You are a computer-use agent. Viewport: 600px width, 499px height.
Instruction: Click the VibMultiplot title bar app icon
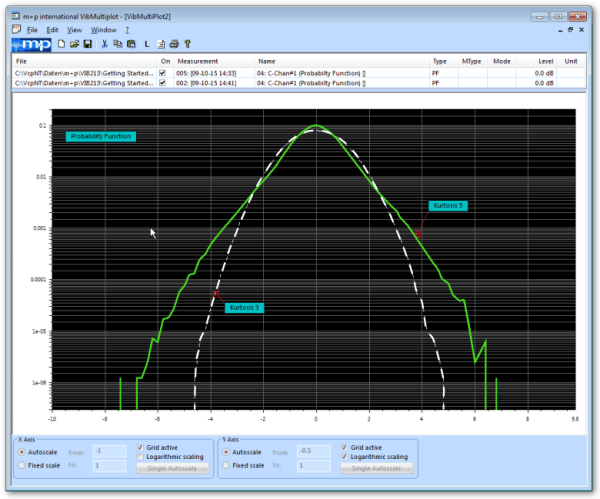click(x=16, y=16)
